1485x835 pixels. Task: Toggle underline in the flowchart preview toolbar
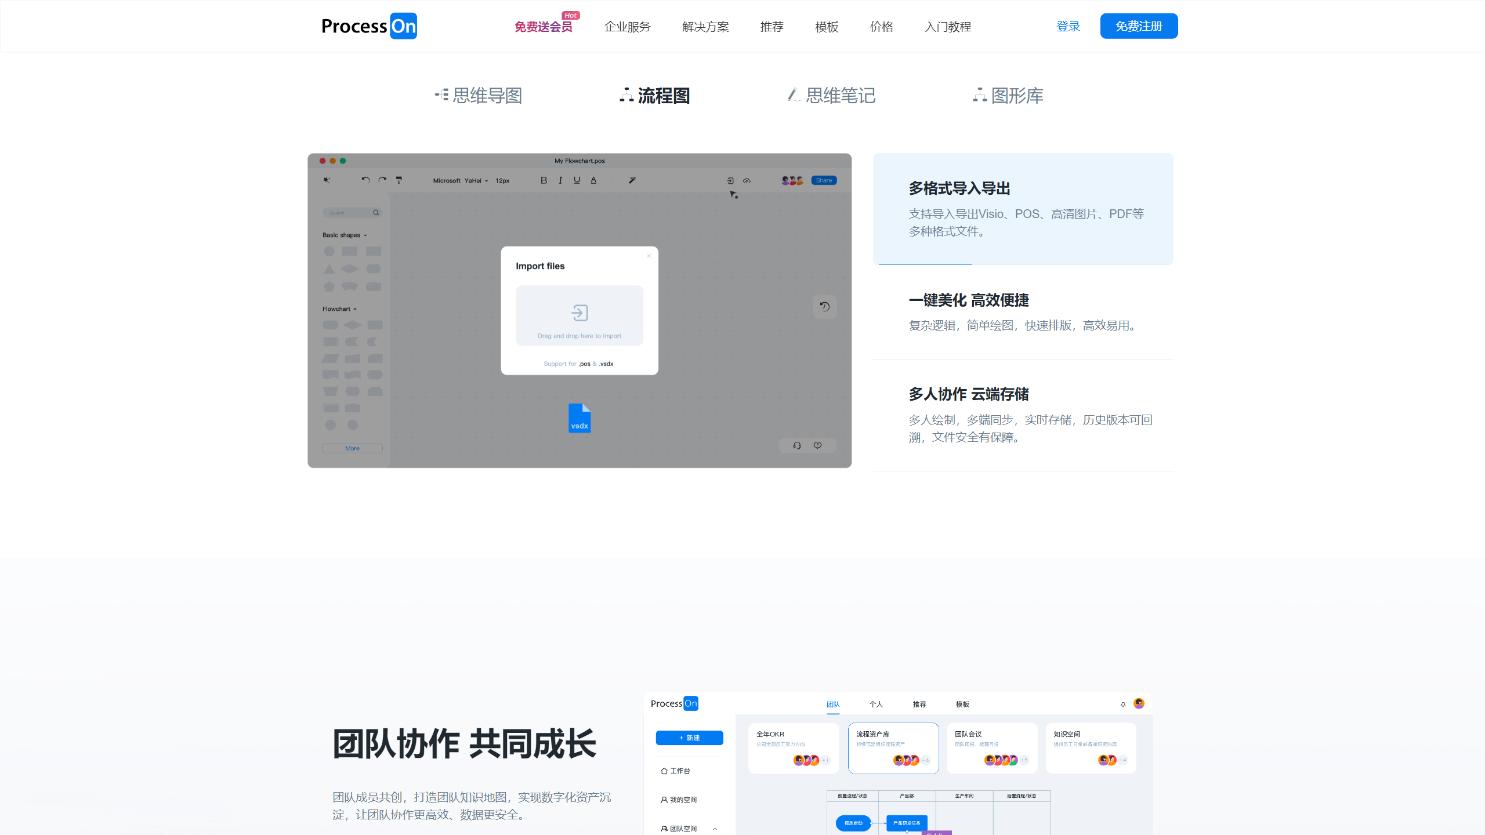(x=576, y=180)
